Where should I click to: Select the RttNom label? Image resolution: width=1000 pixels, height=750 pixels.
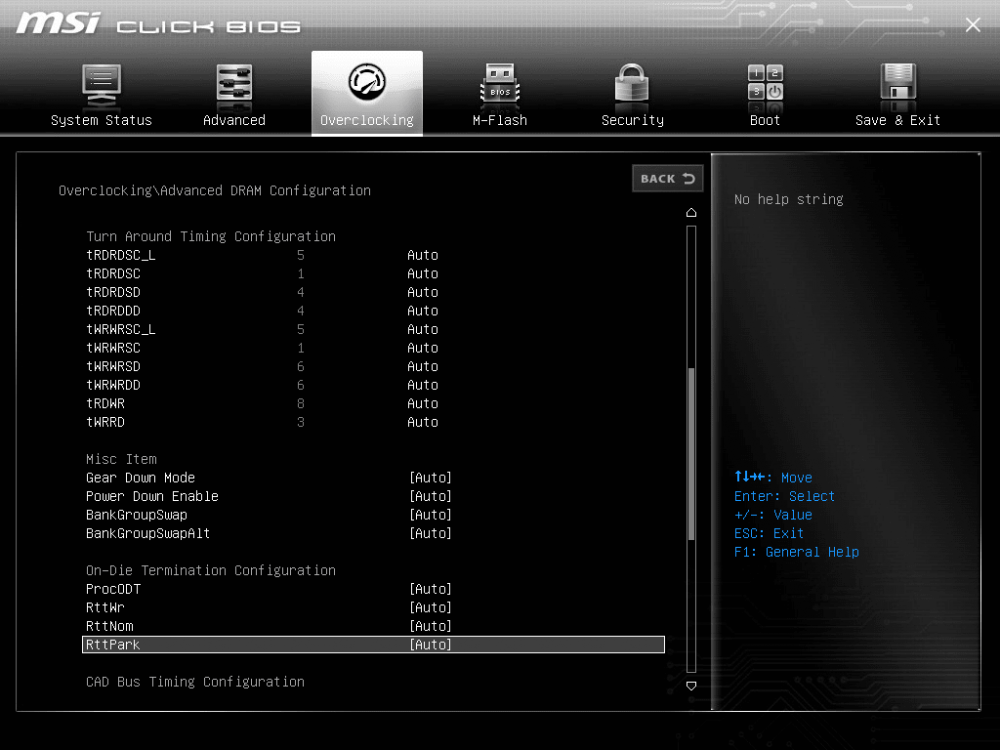pos(109,626)
